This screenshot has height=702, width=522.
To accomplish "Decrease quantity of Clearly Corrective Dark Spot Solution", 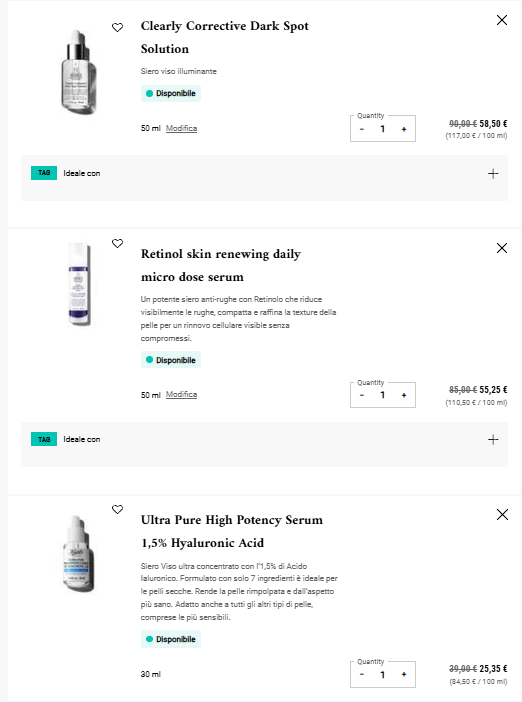I will 362,129.
